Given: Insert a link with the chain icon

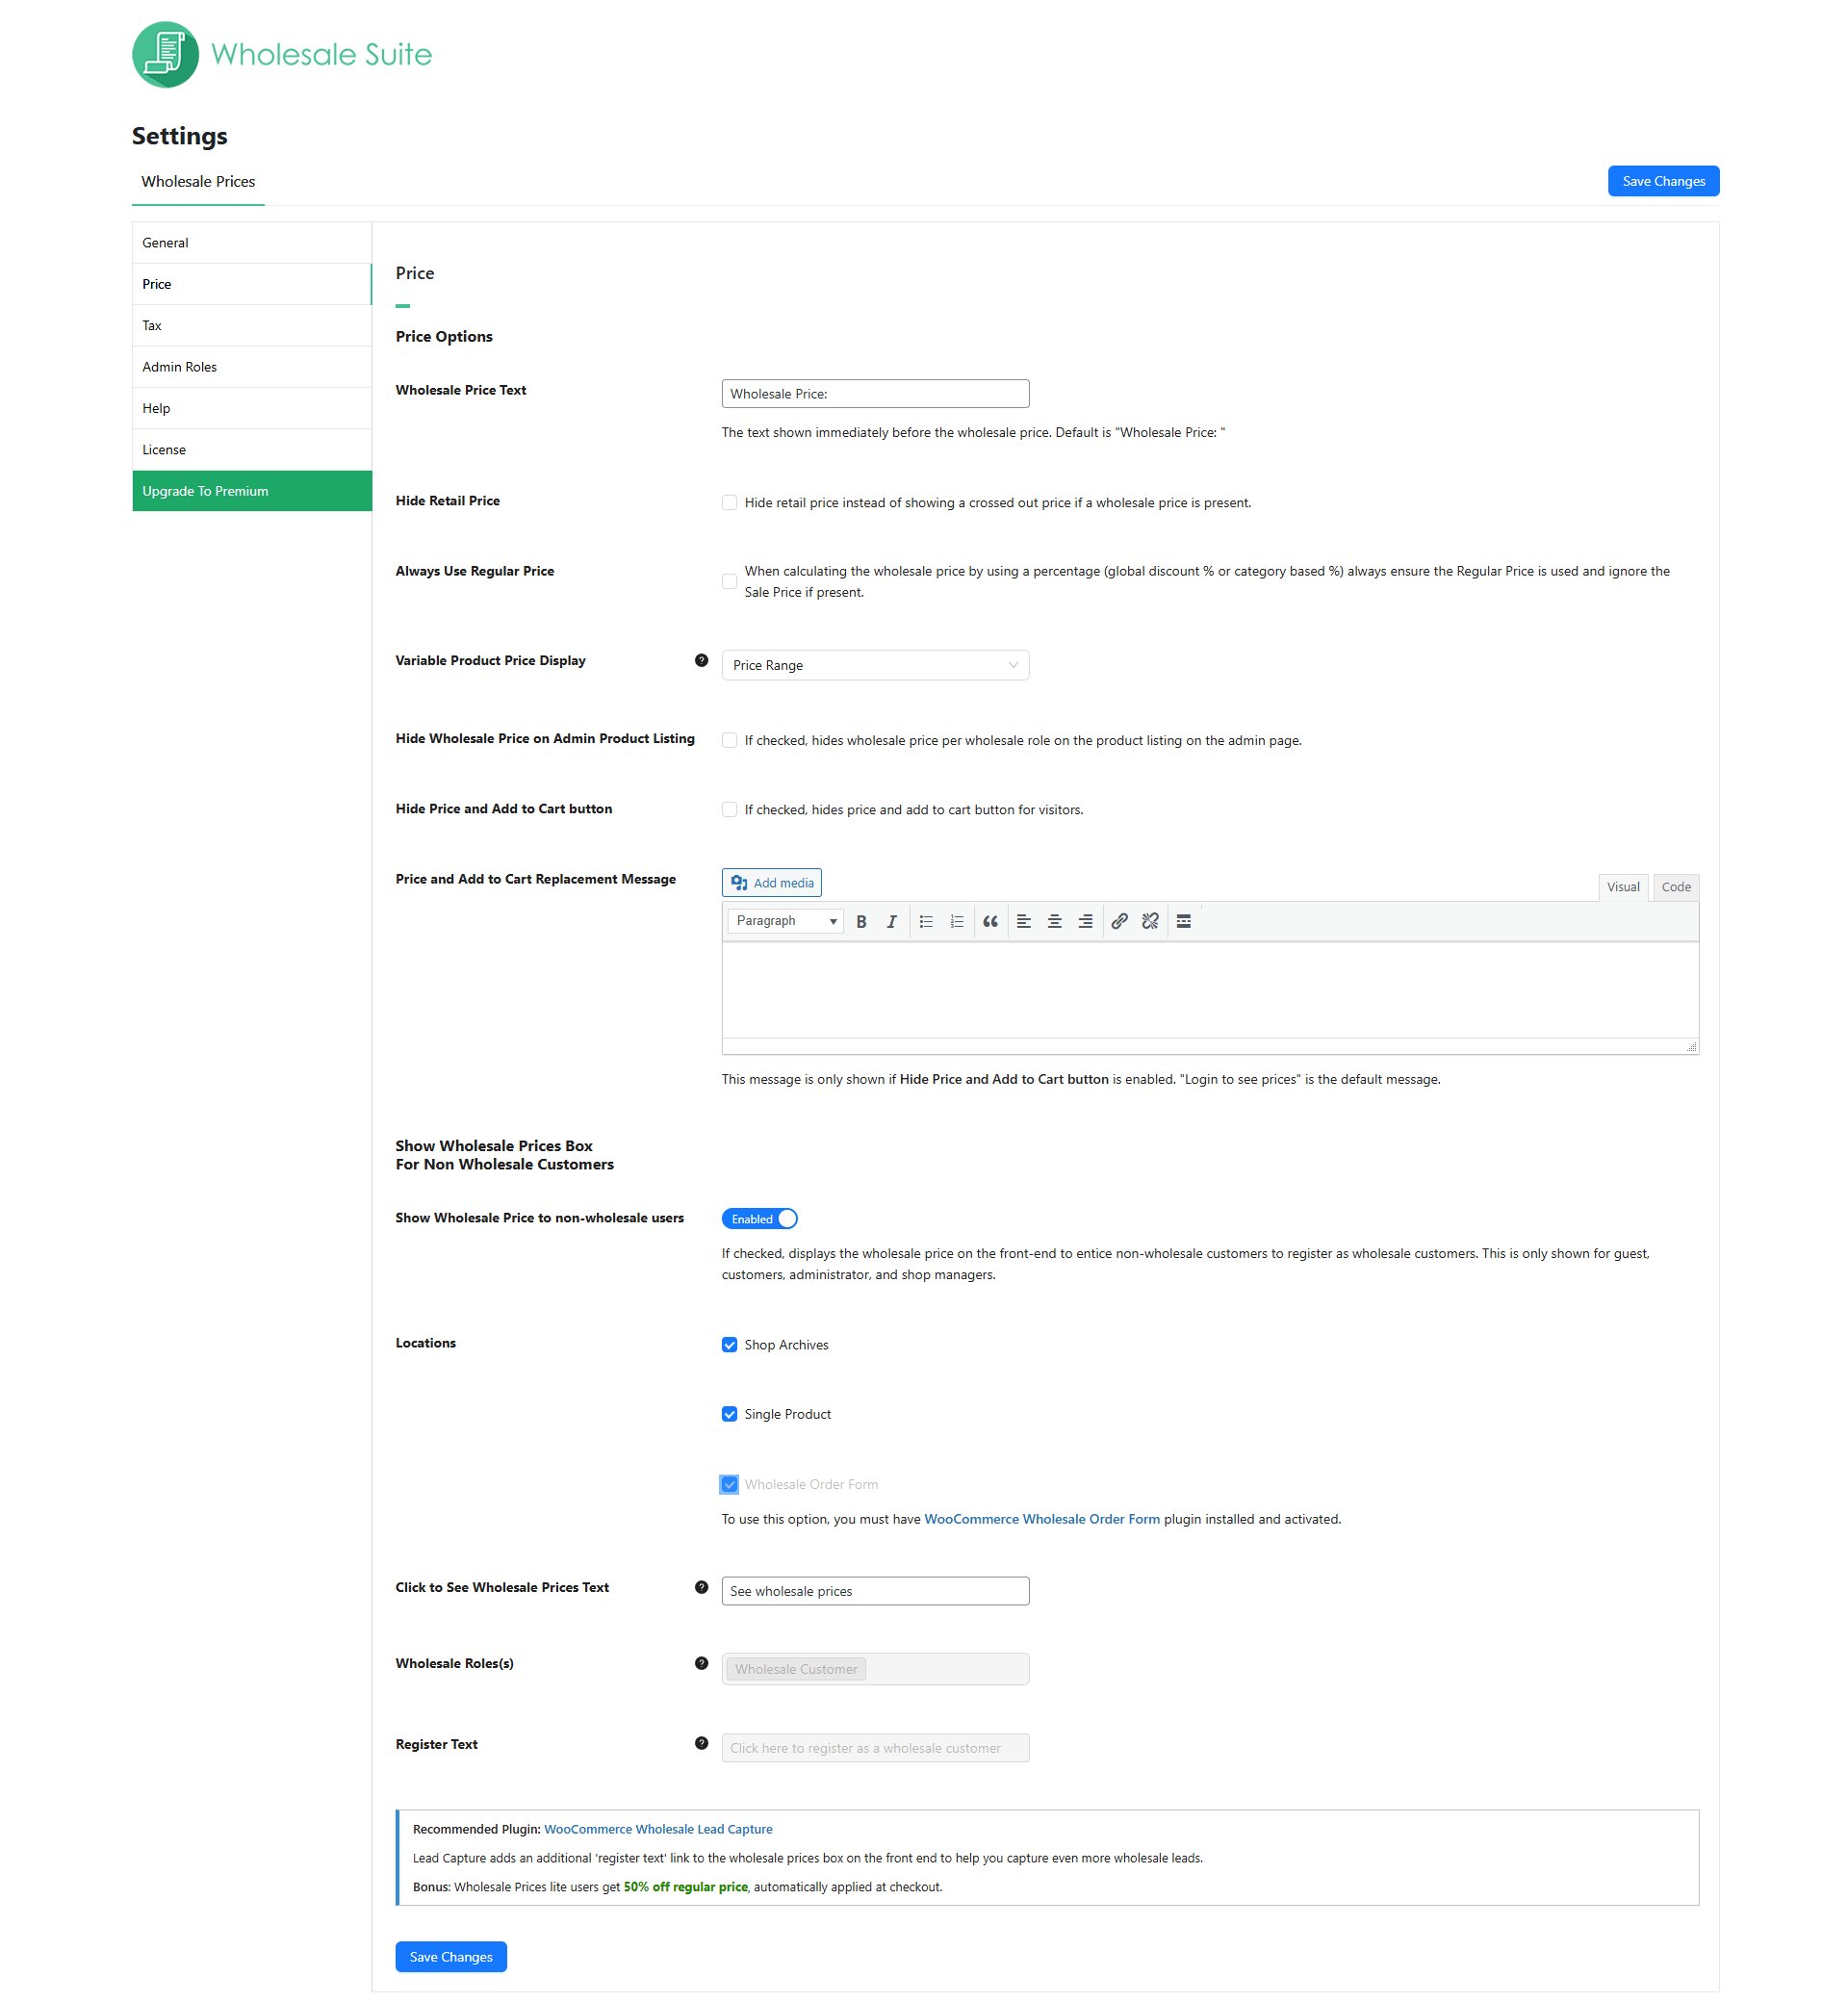Looking at the screenshot, I should 1120,921.
